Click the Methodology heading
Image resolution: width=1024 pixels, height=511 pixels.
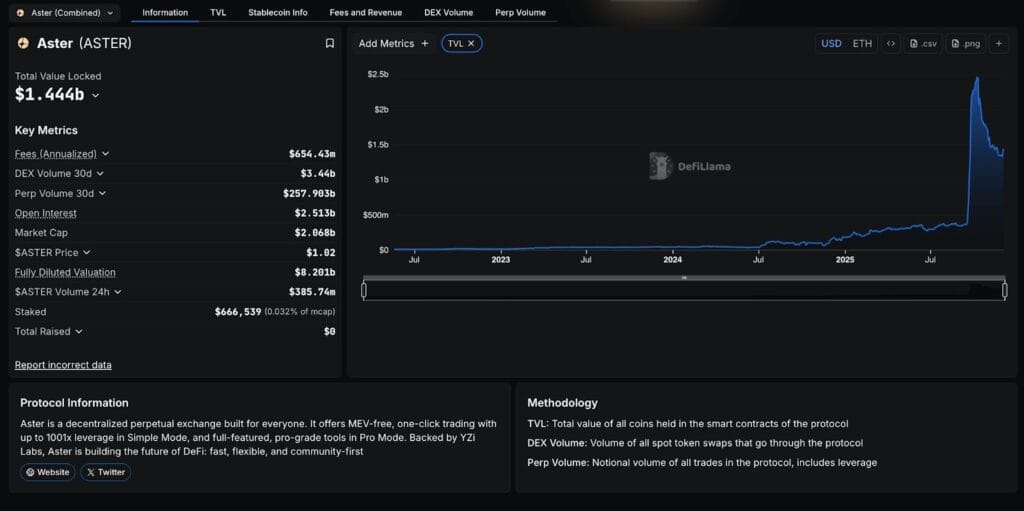tap(562, 403)
